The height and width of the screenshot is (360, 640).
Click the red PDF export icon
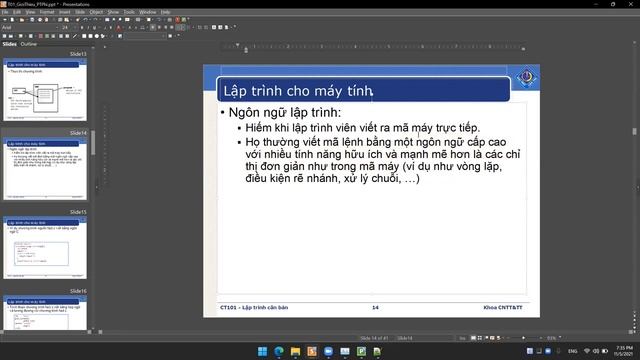point(177,20)
